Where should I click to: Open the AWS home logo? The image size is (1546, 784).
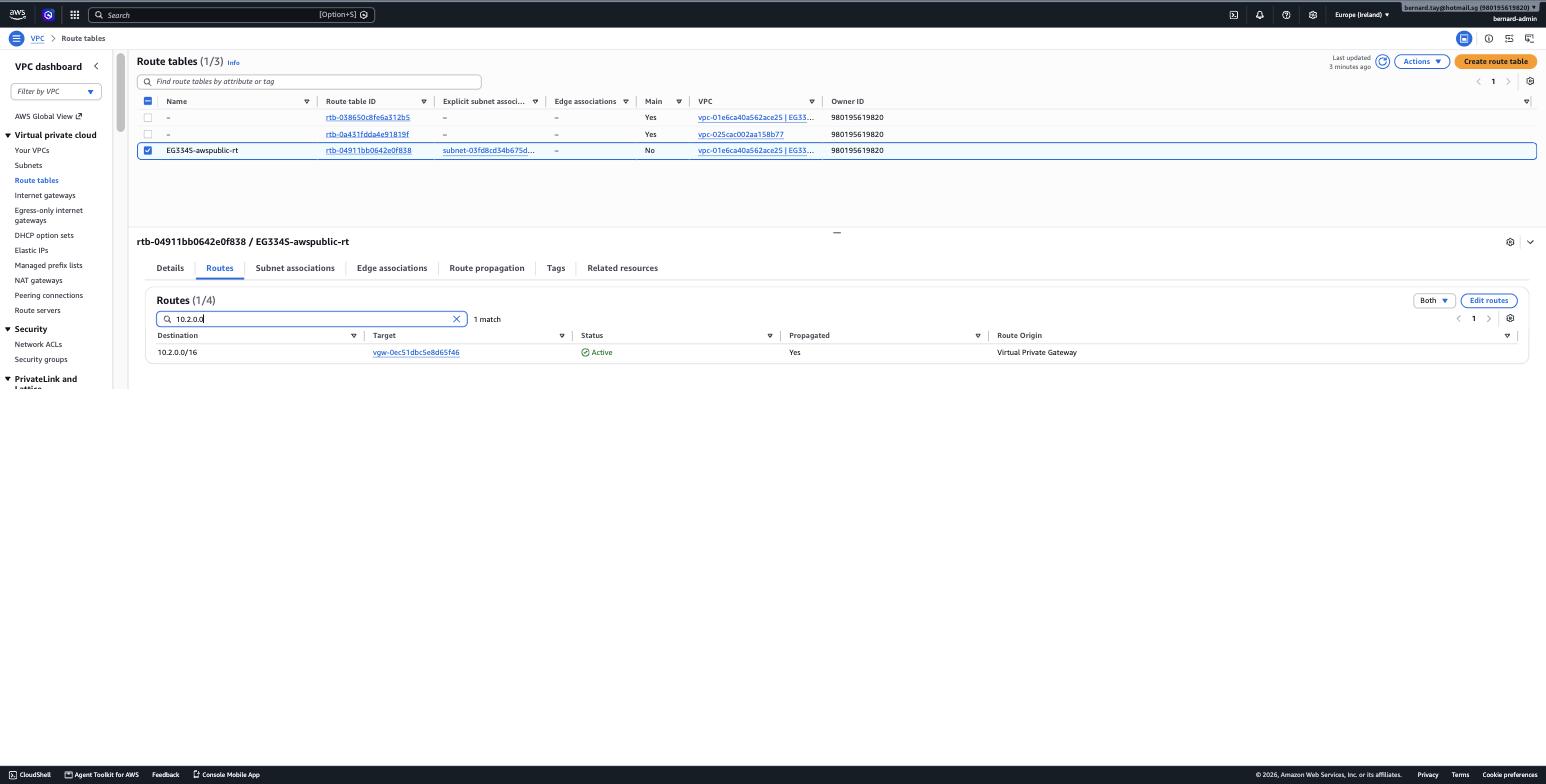pyautogui.click(x=18, y=14)
